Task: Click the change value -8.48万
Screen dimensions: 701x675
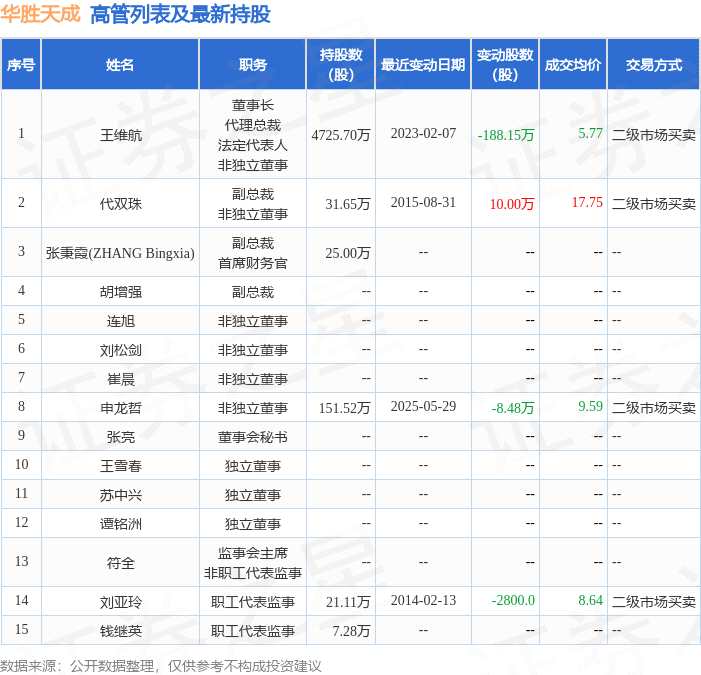Action: (513, 409)
